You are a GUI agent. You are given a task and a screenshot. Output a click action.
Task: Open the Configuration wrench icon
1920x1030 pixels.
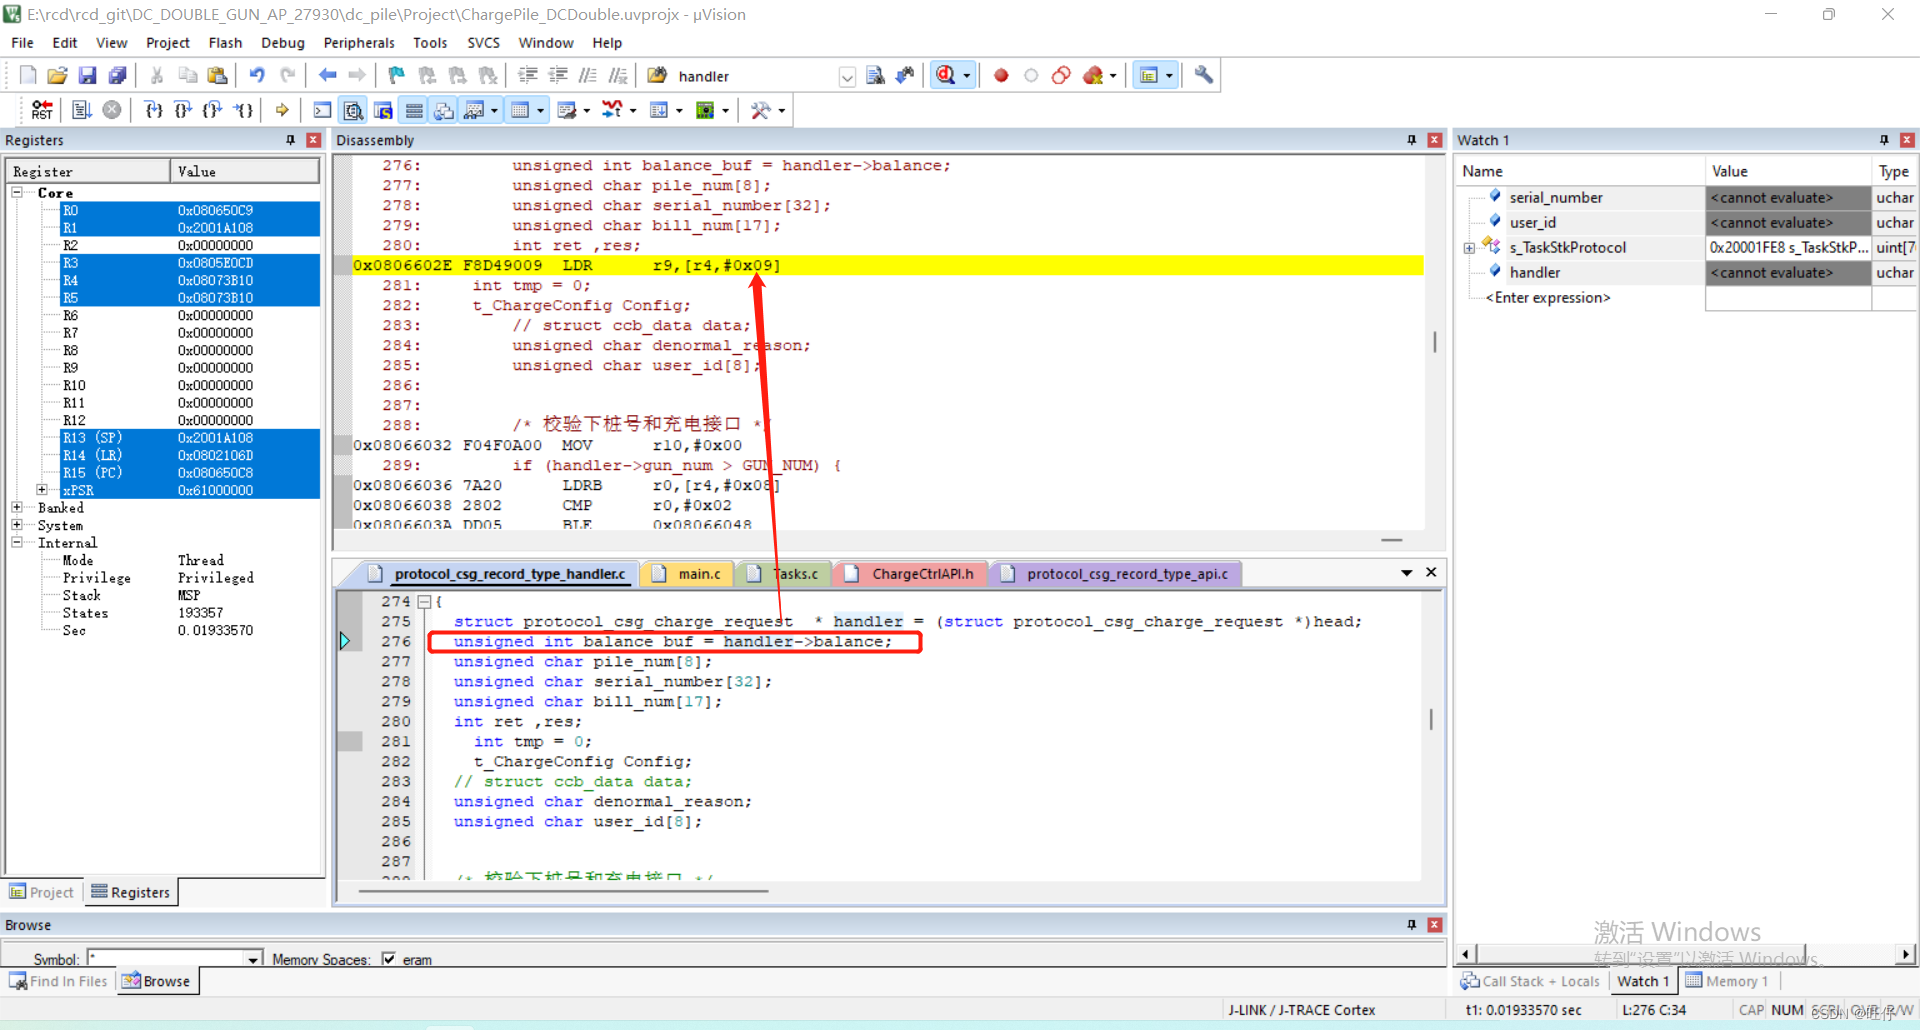pos(1204,76)
